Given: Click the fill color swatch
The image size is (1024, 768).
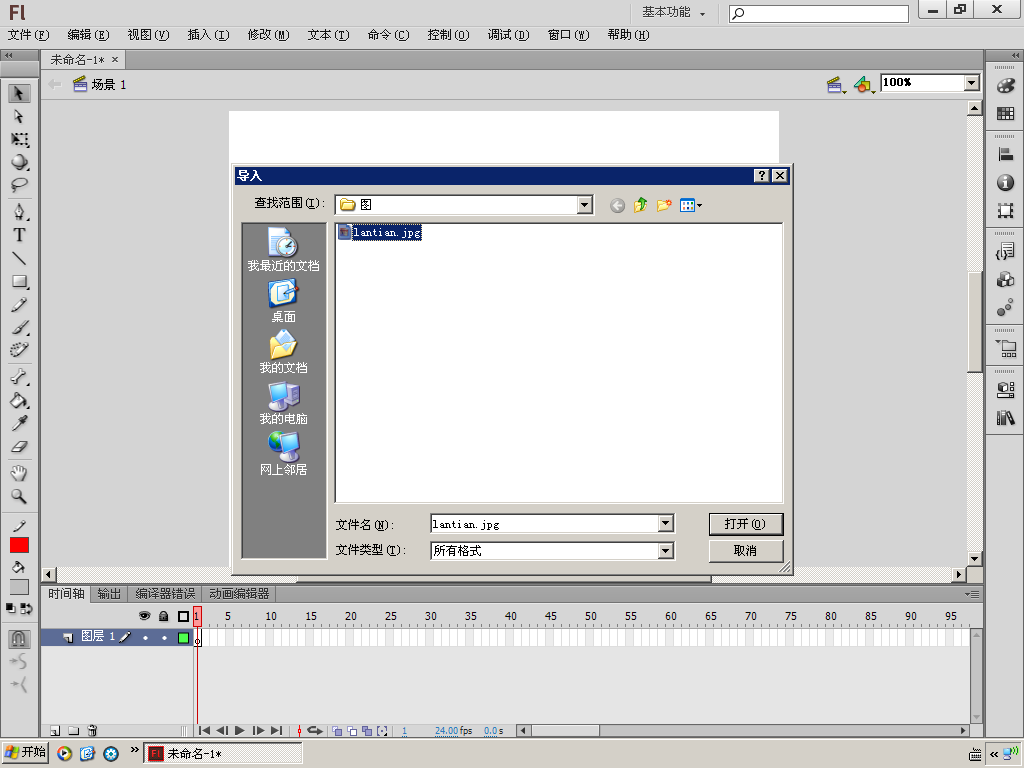Looking at the screenshot, I should tap(19, 586).
